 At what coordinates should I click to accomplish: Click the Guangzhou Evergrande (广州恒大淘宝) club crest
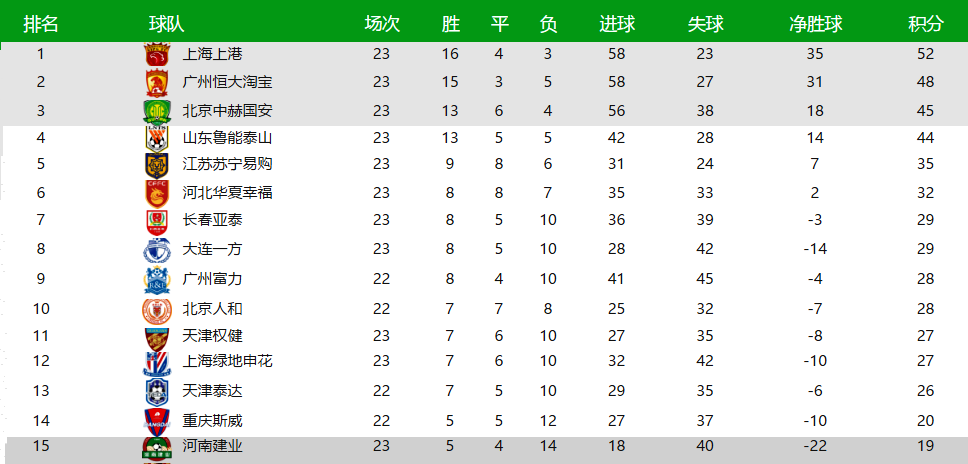[x=156, y=82]
